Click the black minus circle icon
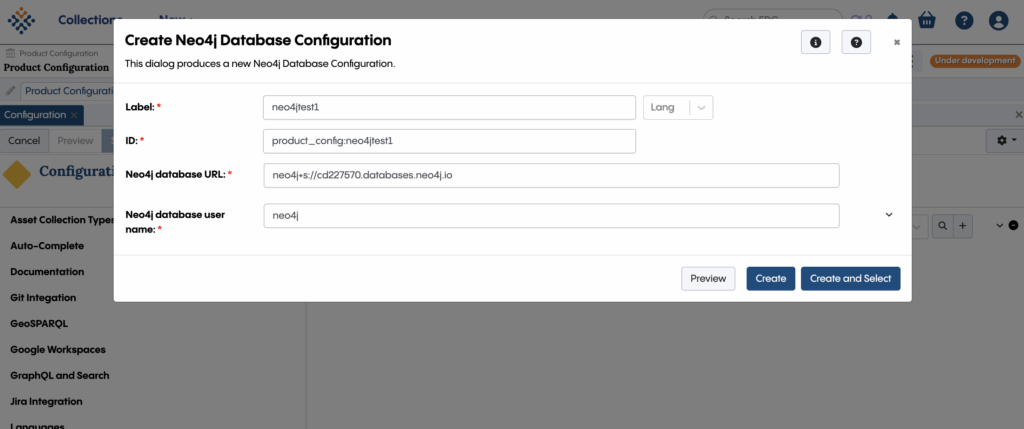This screenshot has width=1024, height=429. coord(1013,226)
